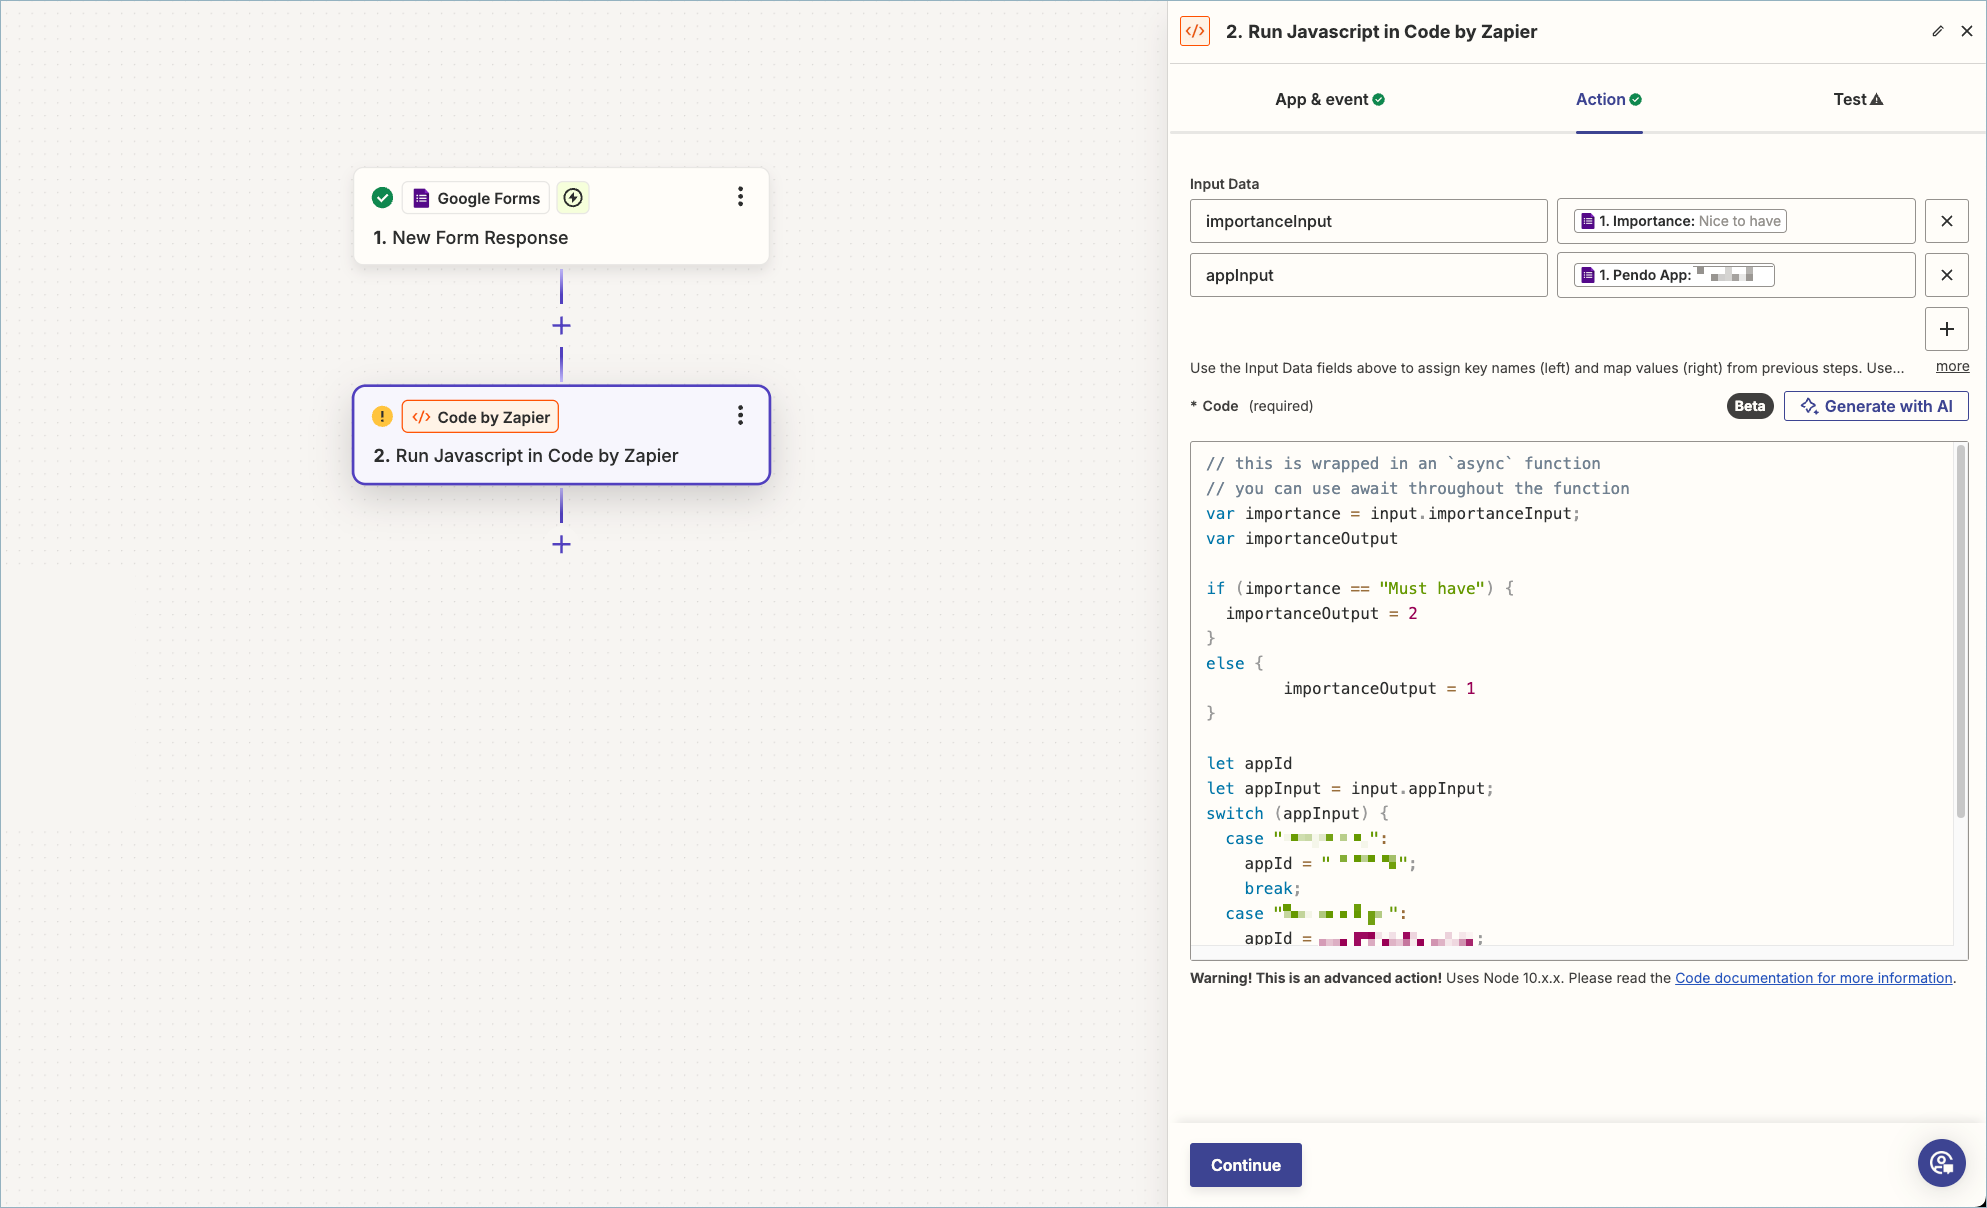The height and width of the screenshot is (1208, 1987).
Task: Click the code editor vertical scrollbar
Action: click(x=1961, y=630)
